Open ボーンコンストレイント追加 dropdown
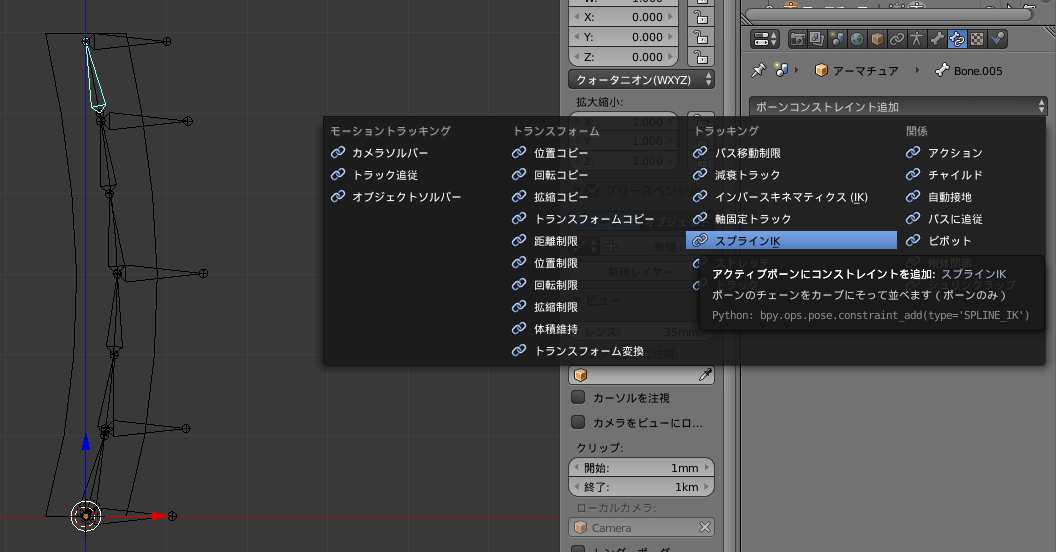 pyautogui.click(x=898, y=106)
